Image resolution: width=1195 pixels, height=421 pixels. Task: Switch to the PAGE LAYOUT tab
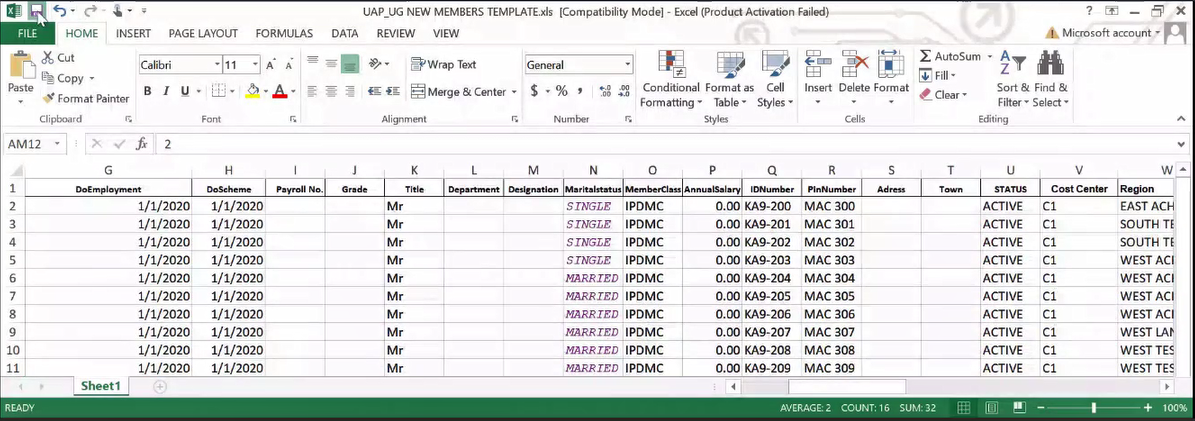(x=203, y=34)
